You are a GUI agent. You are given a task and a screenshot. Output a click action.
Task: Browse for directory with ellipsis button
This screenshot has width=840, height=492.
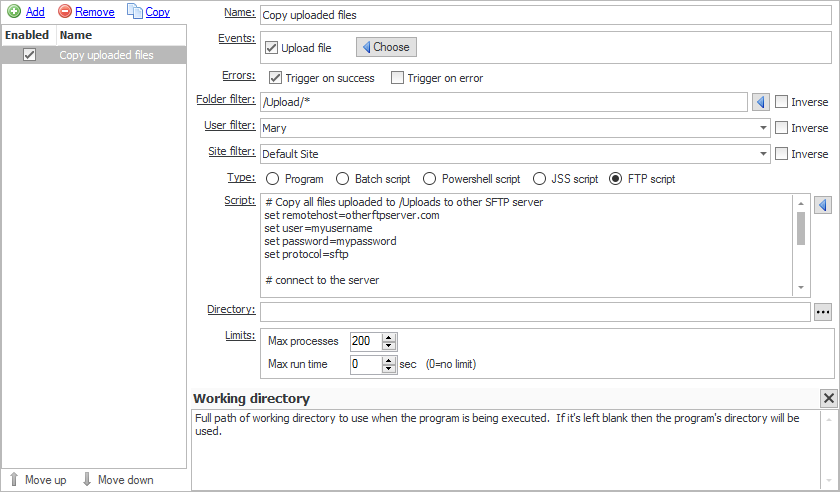pos(824,312)
